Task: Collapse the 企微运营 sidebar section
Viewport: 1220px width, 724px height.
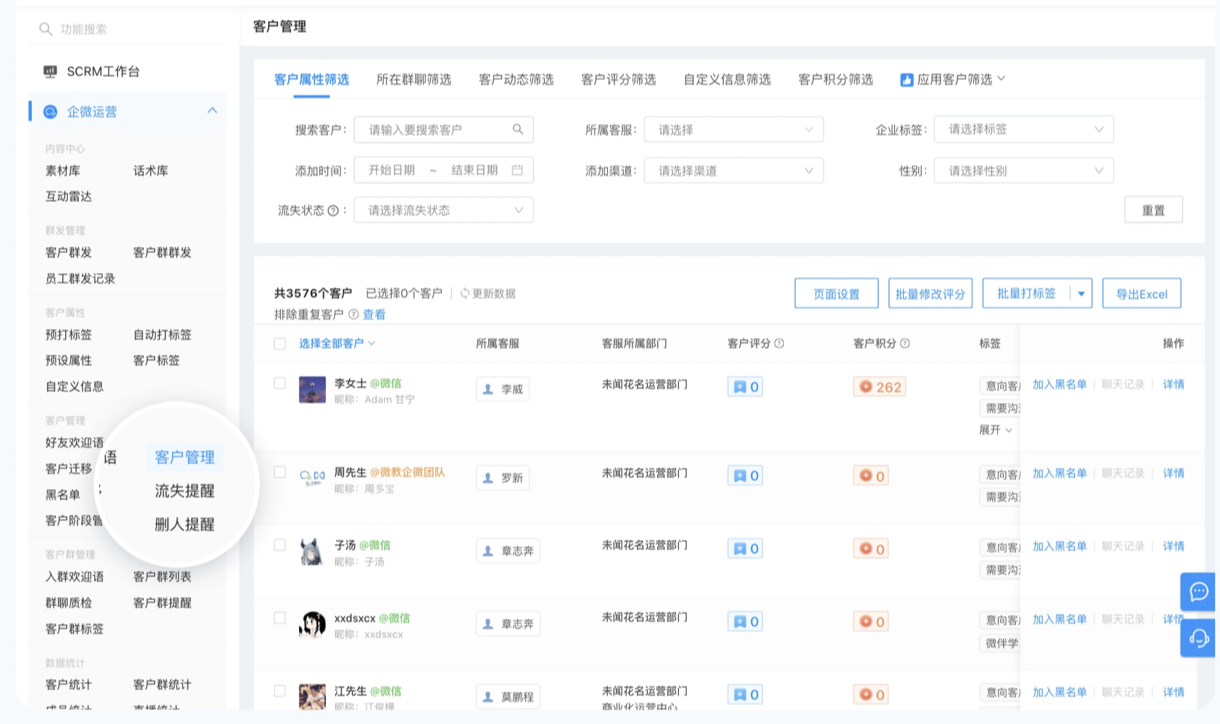Action: click(212, 111)
